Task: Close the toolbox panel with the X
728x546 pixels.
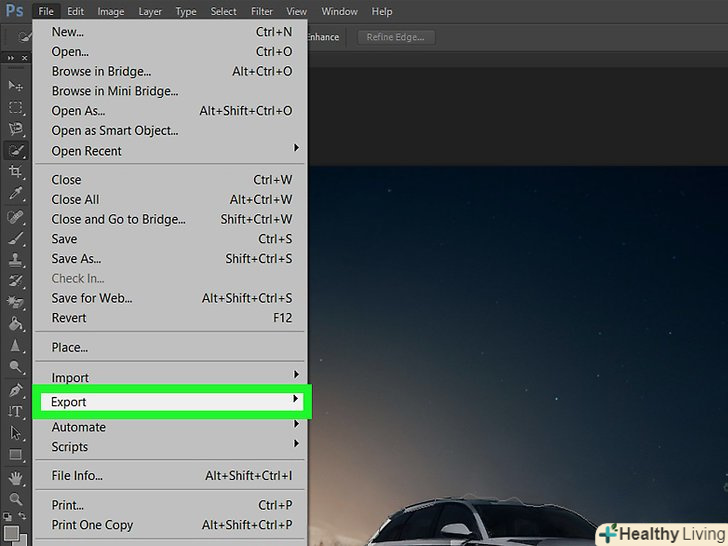Action: 25,58
